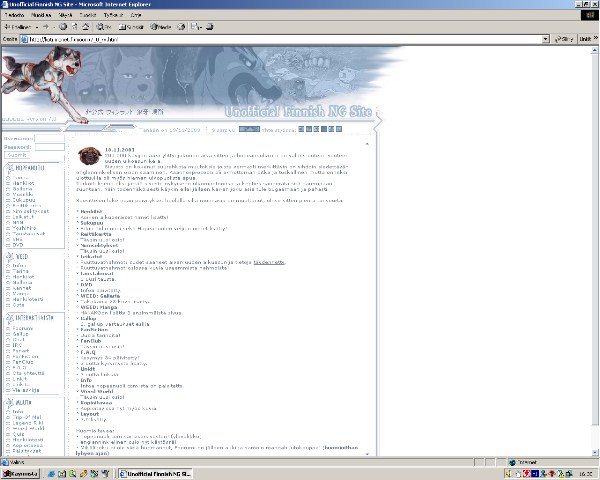Click the Submit login button
Viewport: 600px width, 480px height.
[x=17, y=156]
